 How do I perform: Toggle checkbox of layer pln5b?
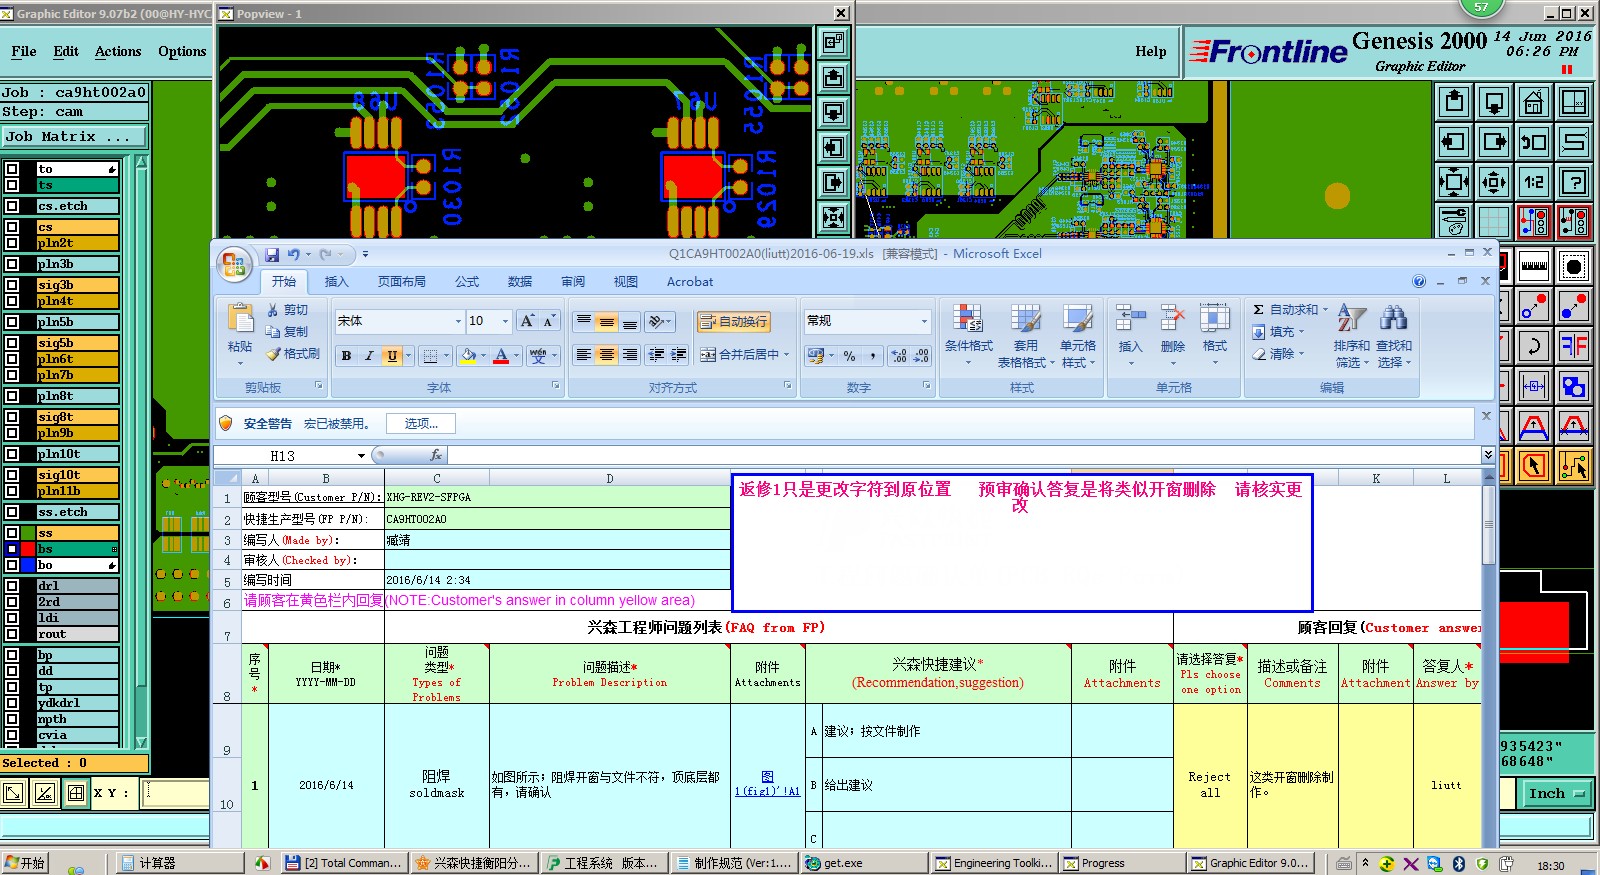pos(12,322)
